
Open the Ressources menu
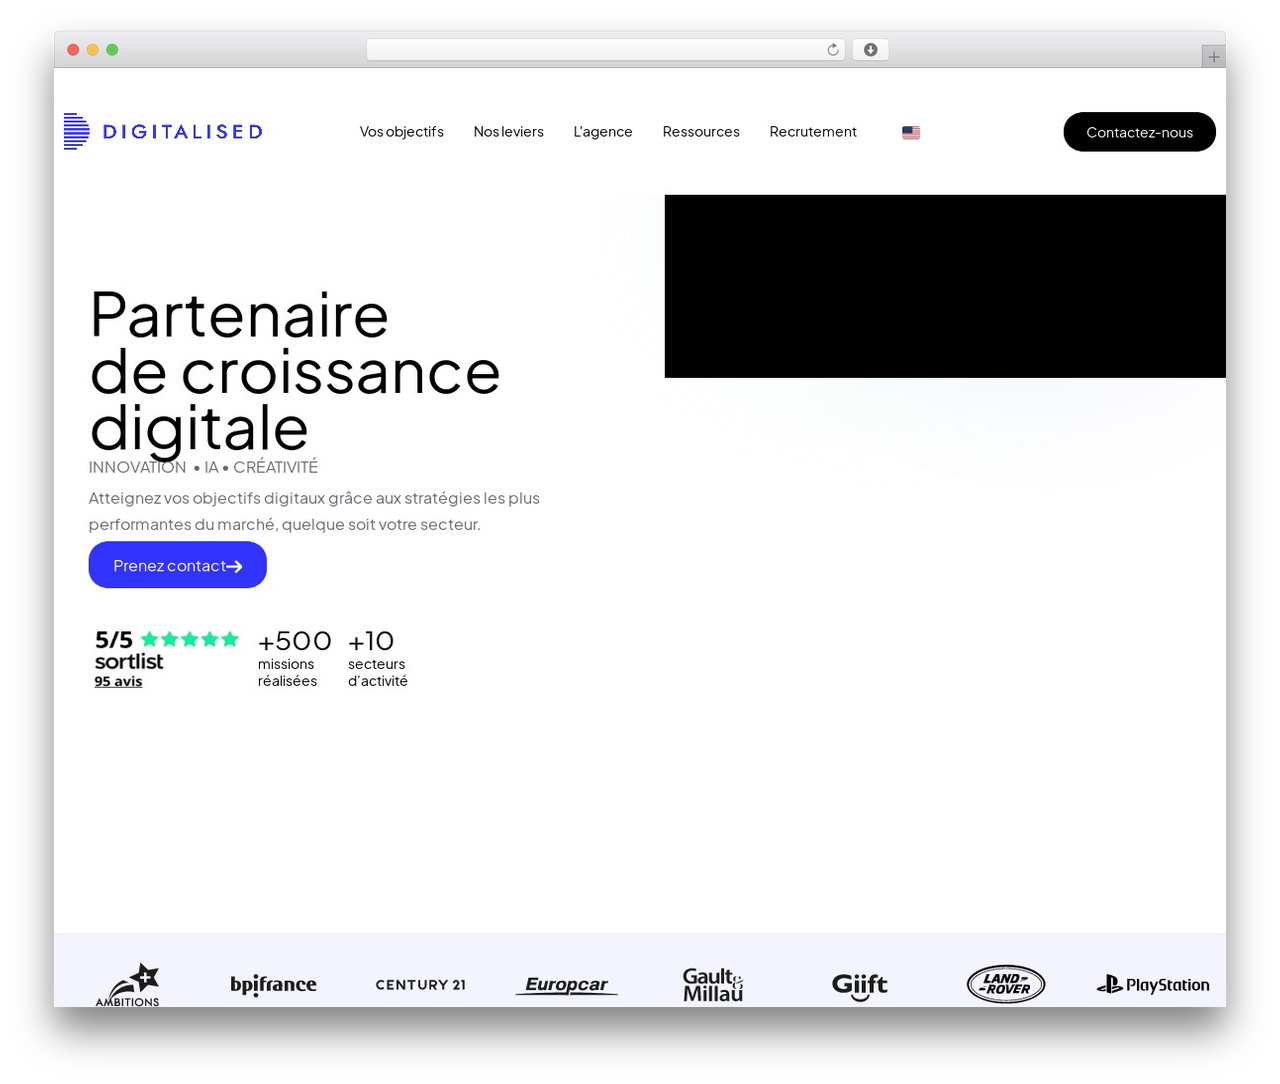click(701, 132)
